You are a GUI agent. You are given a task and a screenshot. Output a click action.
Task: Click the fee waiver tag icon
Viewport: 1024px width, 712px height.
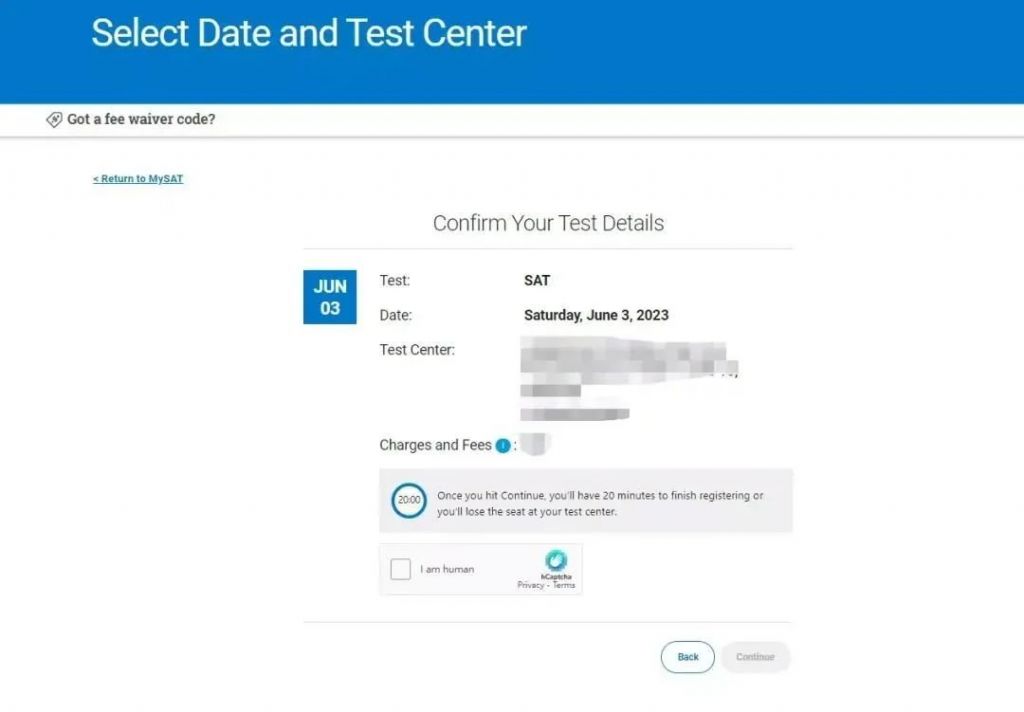54,120
